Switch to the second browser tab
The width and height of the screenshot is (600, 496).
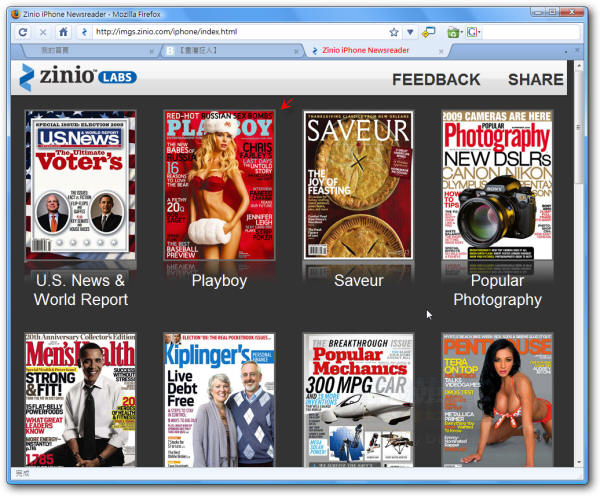232,51
